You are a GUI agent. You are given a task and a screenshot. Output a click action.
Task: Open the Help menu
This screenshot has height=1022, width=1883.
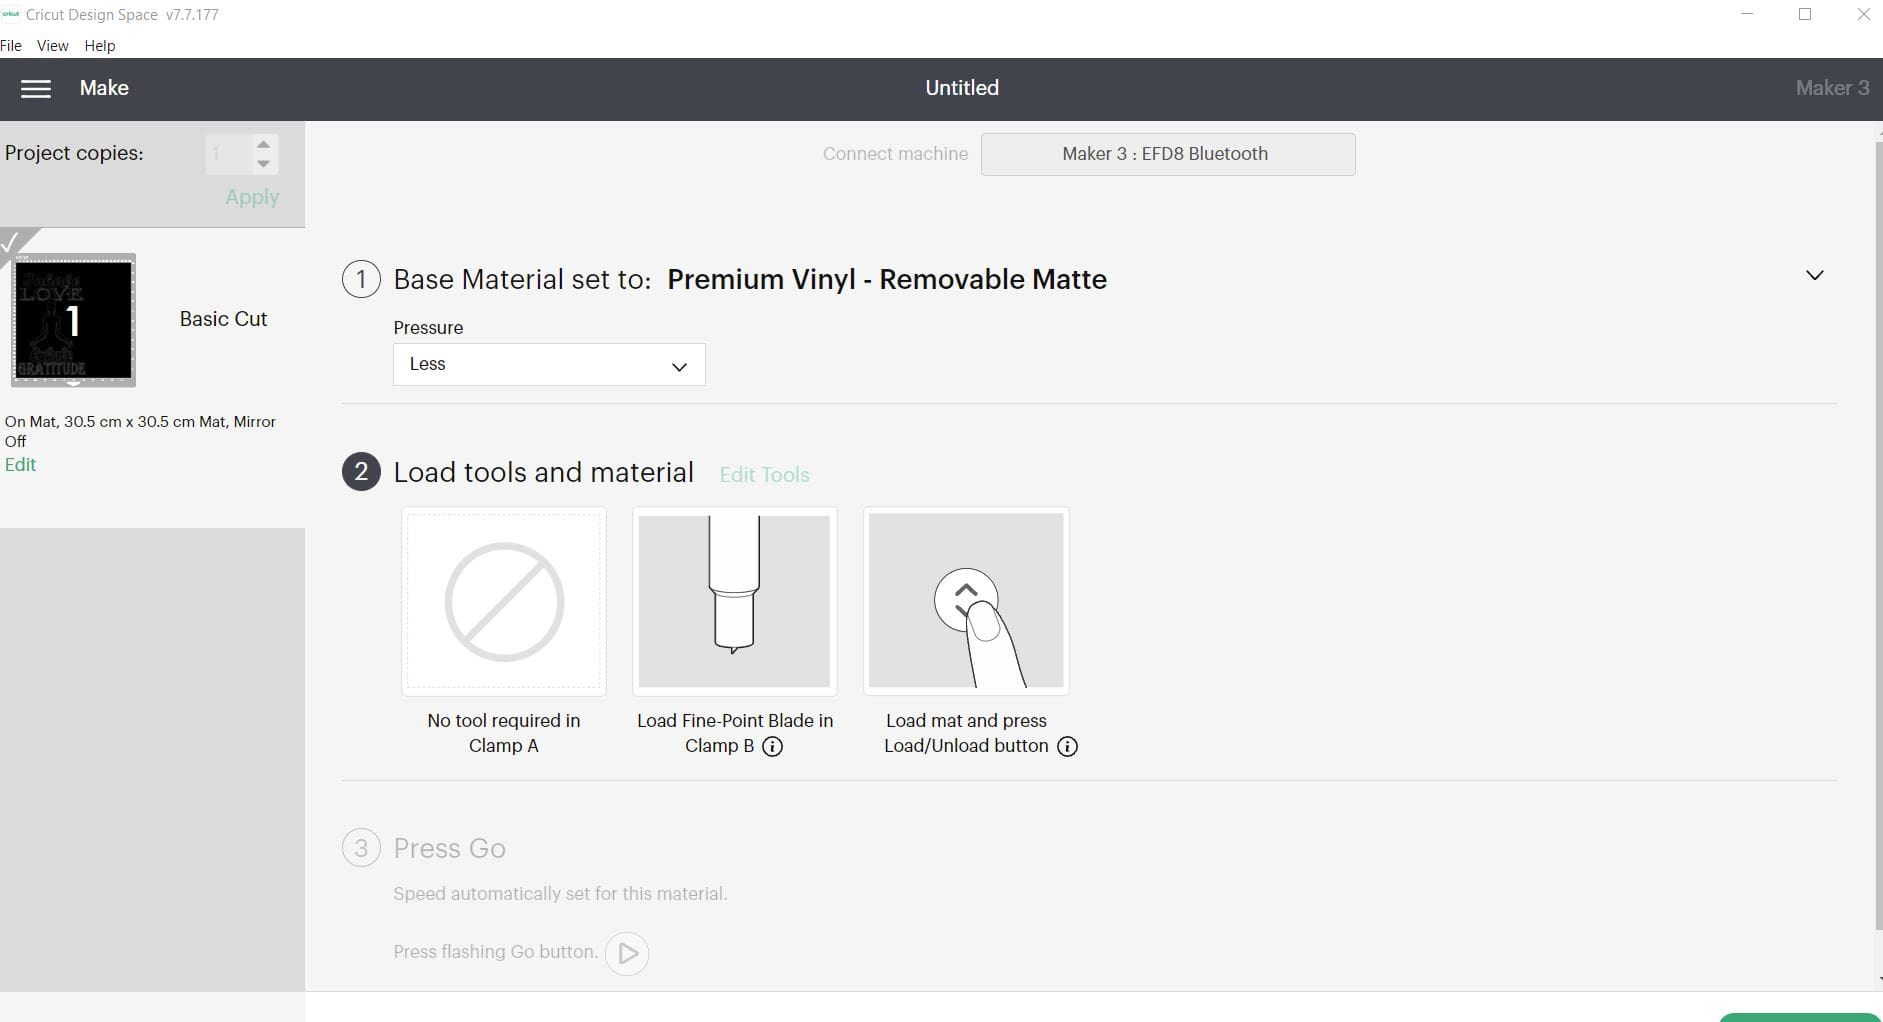pos(100,46)
